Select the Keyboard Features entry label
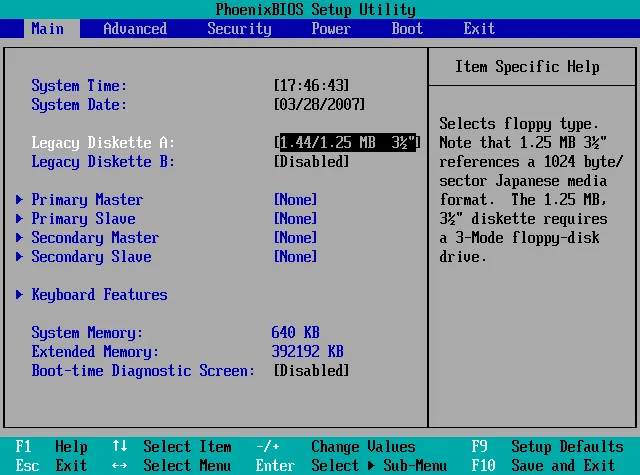The image size is (640, 475). (99, 295)
